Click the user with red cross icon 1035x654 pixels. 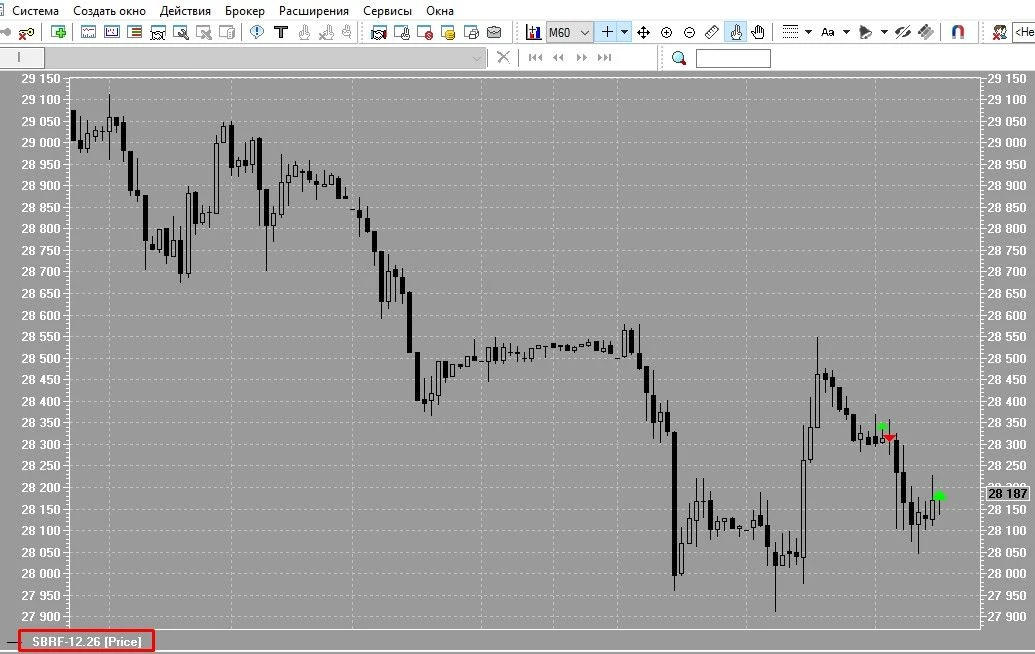[x=1000, y=32]
